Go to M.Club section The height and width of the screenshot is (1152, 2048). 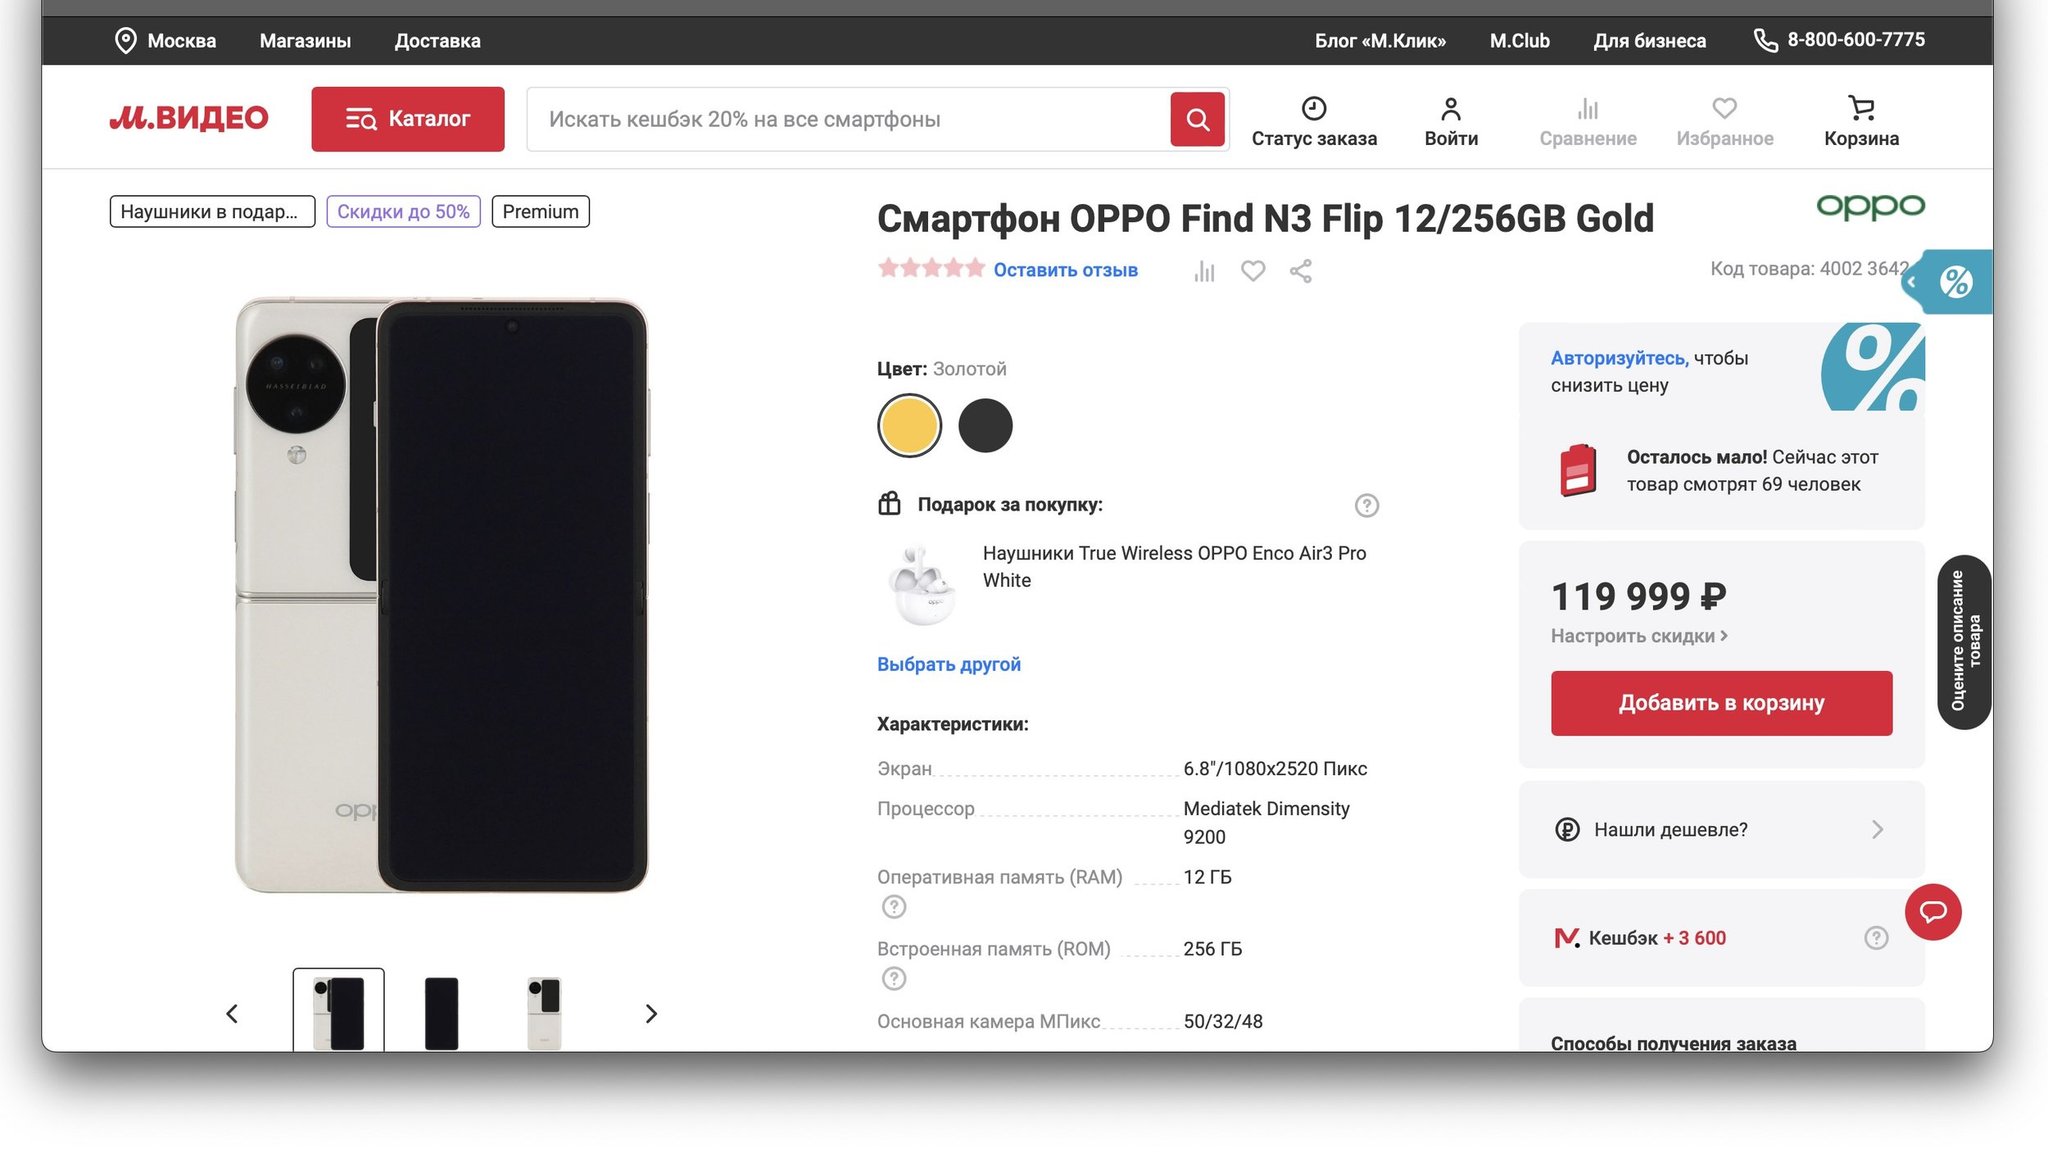click(x=1519, y=41)
